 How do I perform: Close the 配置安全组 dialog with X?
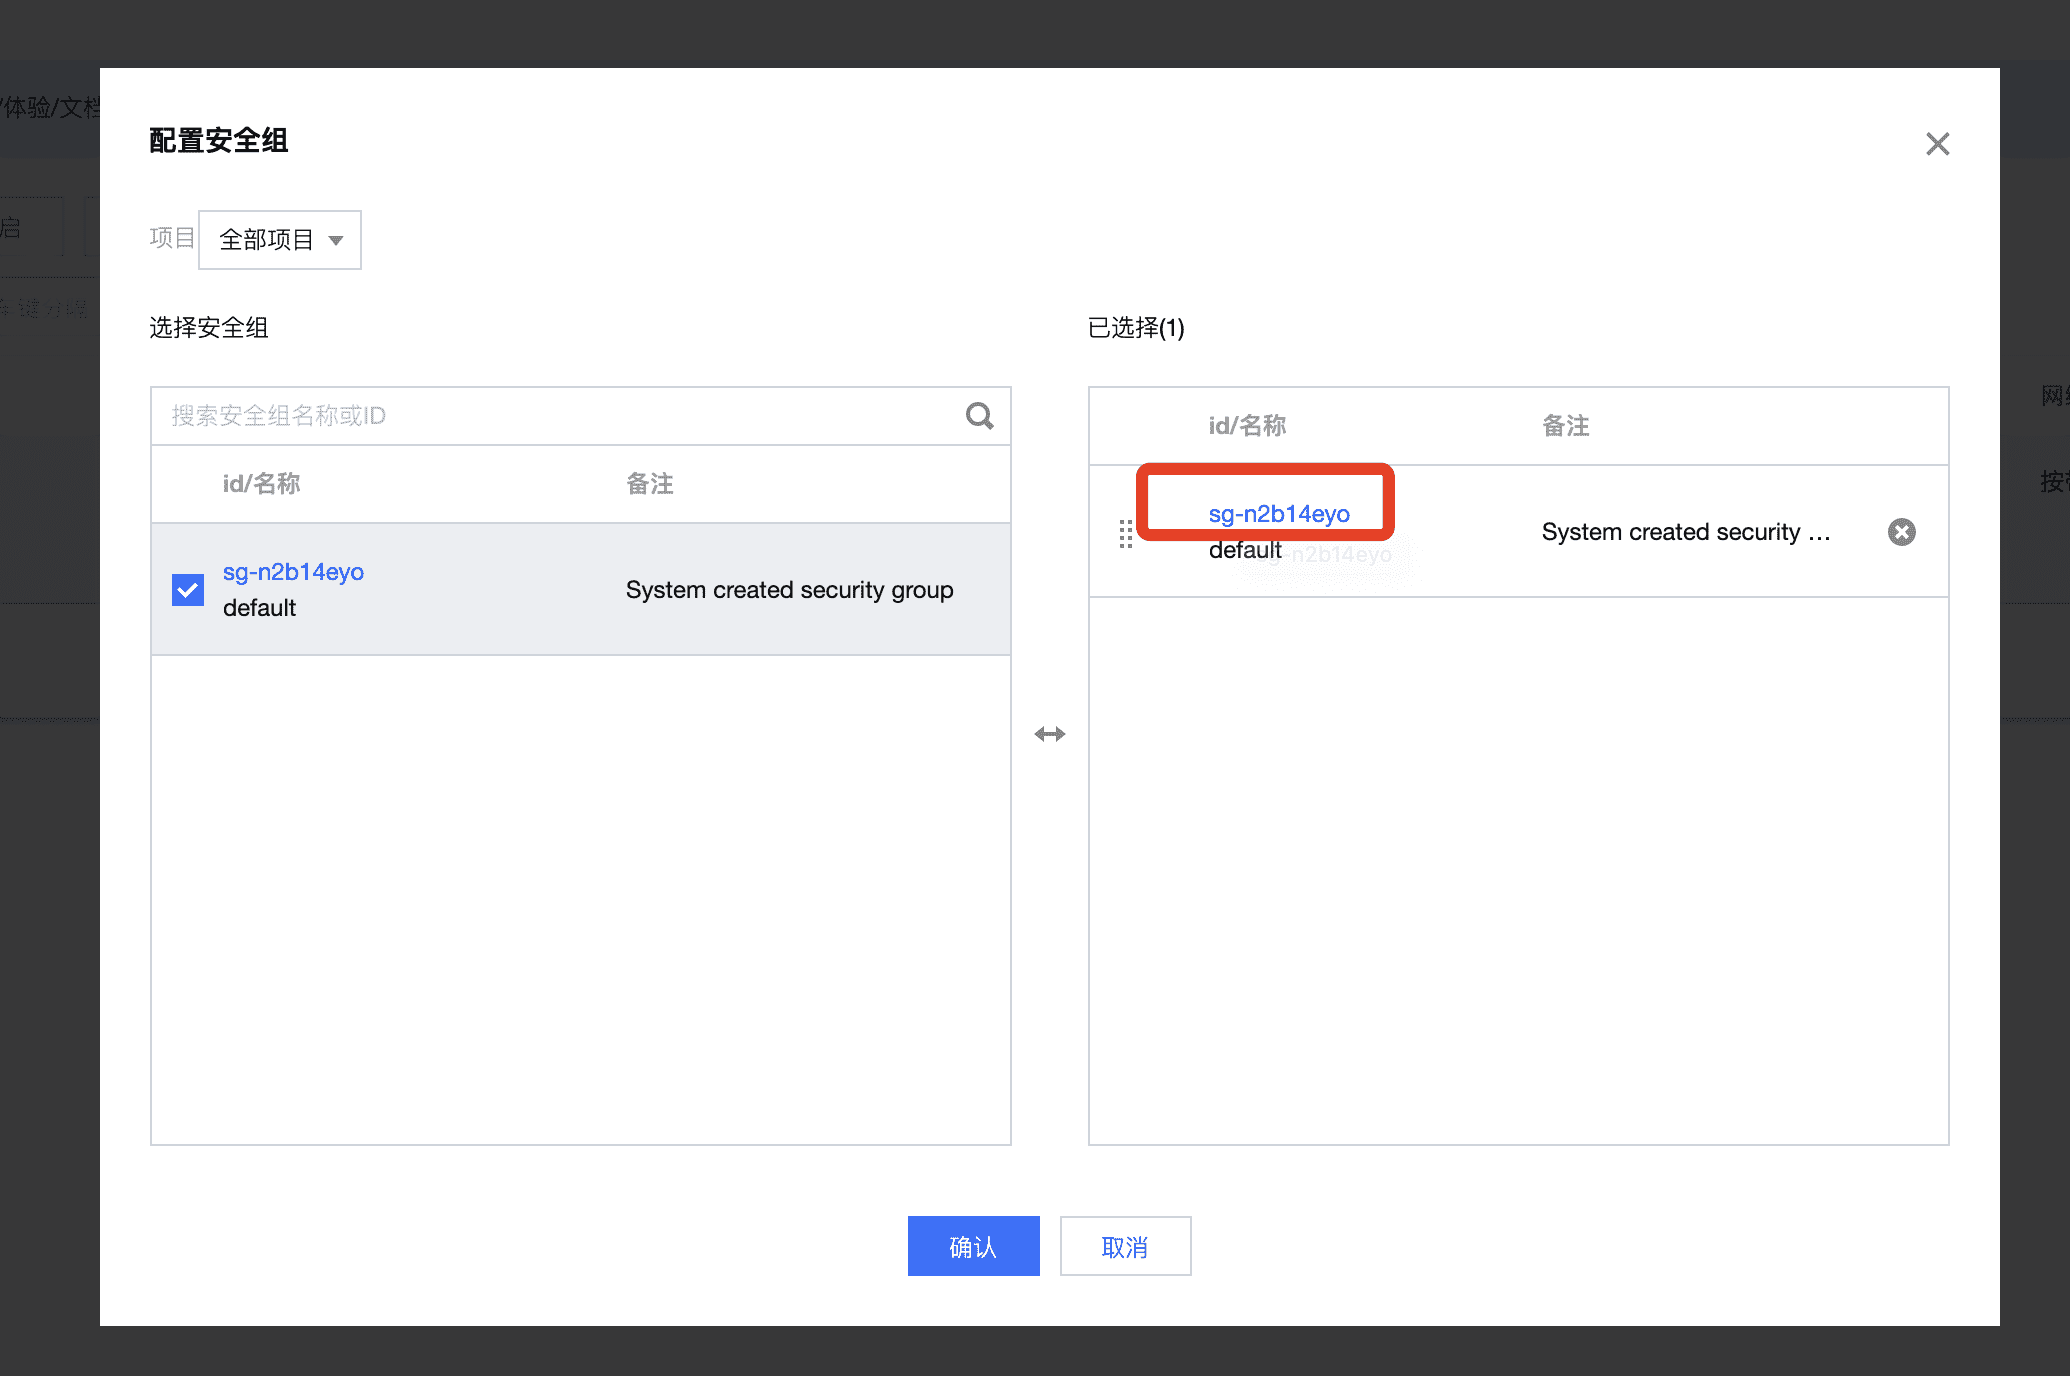tap(1937, 144)
